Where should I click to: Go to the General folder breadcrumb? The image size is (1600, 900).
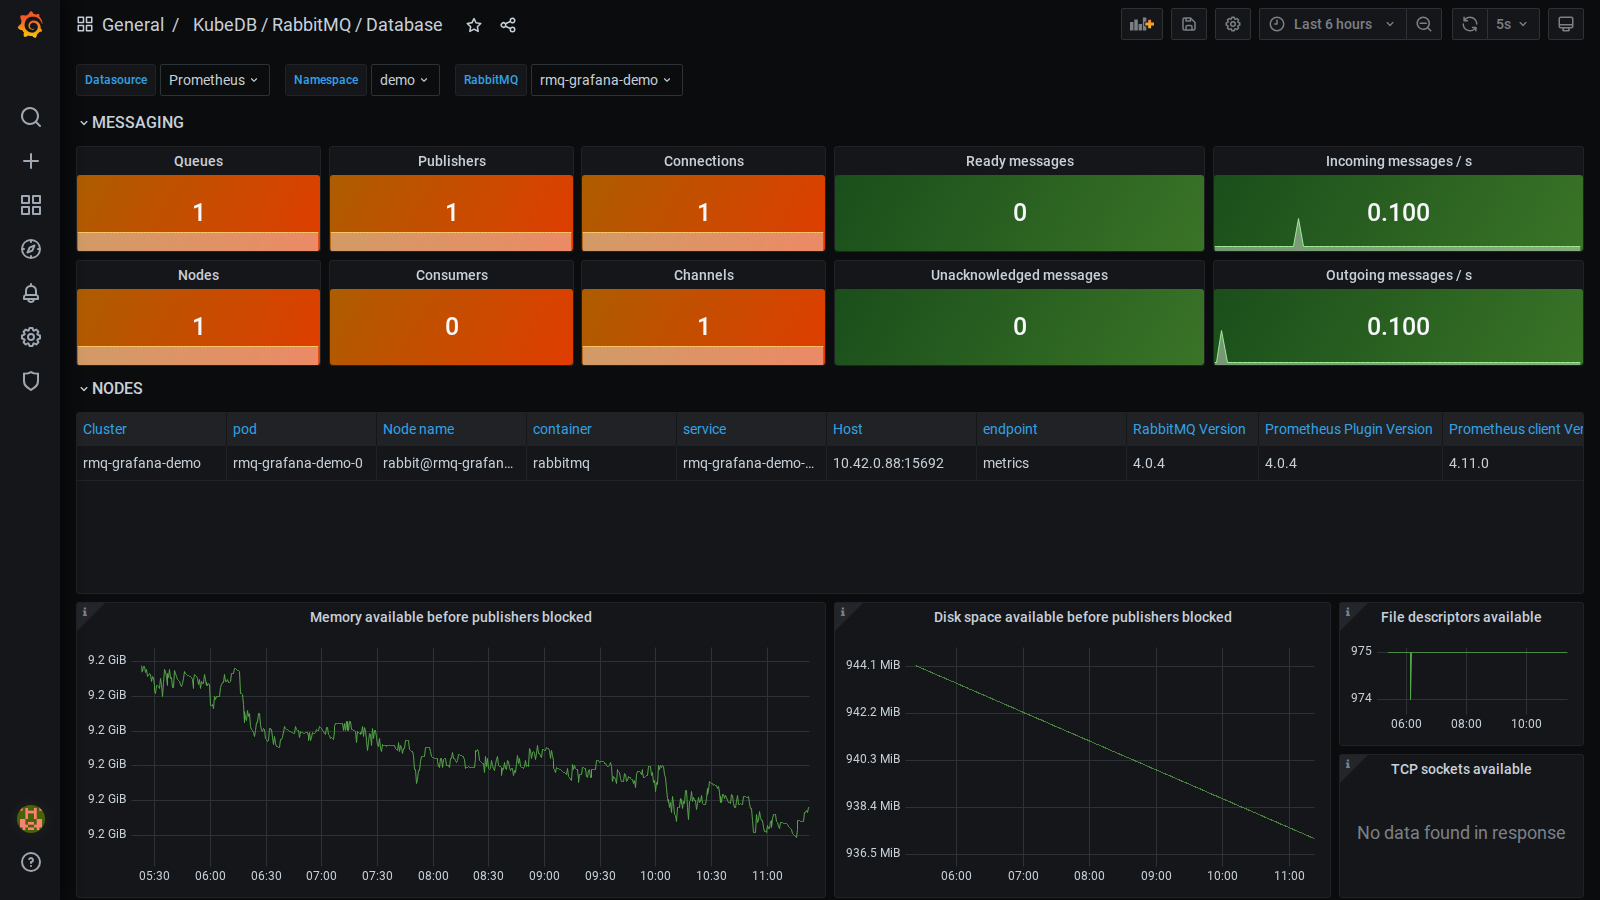133,25
